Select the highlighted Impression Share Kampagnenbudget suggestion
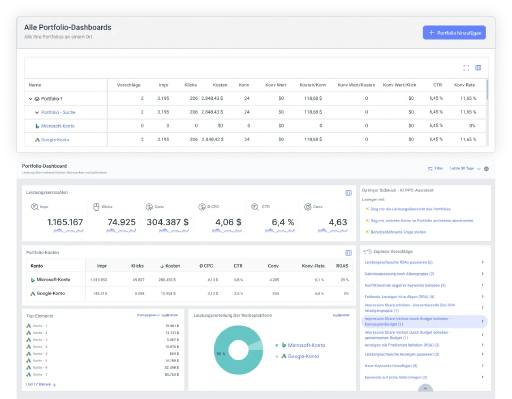The width and height of the screenshot is (512, 399). (x=424, y=321)
